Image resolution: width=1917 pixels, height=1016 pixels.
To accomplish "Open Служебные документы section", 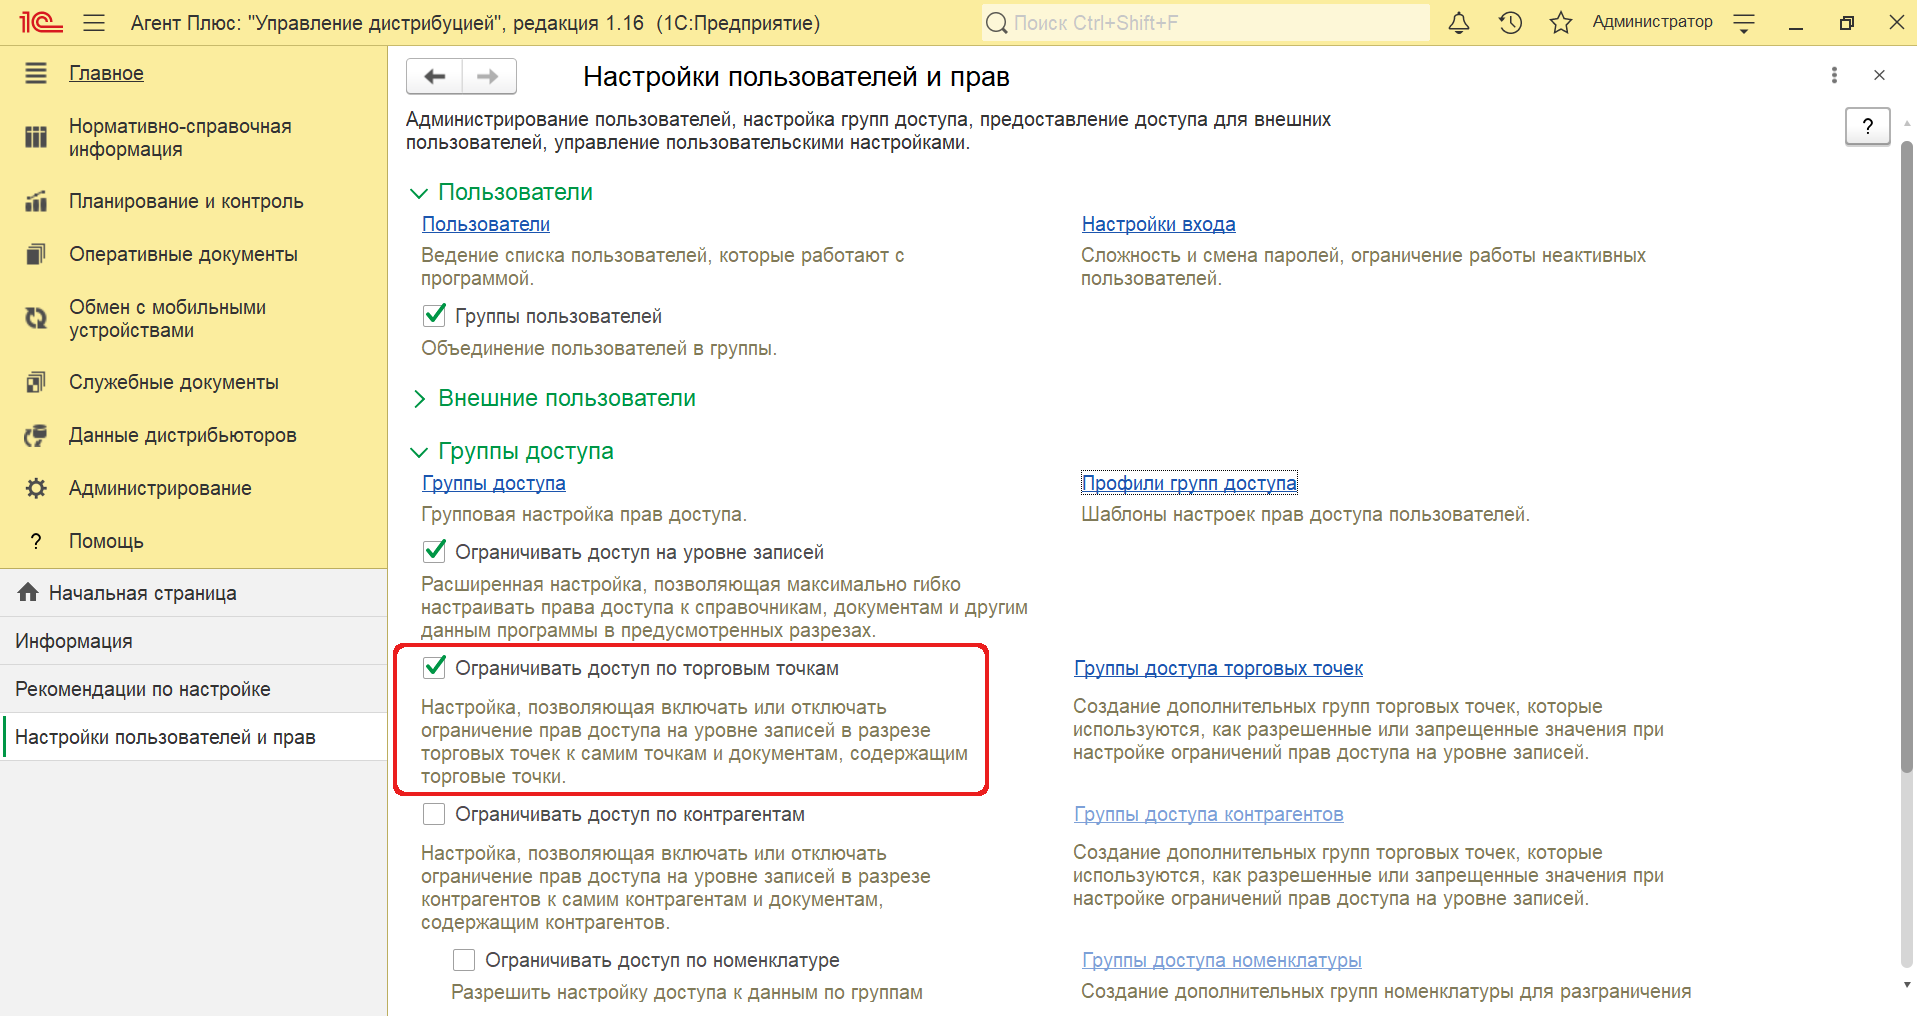I will [x=174, y=382].
